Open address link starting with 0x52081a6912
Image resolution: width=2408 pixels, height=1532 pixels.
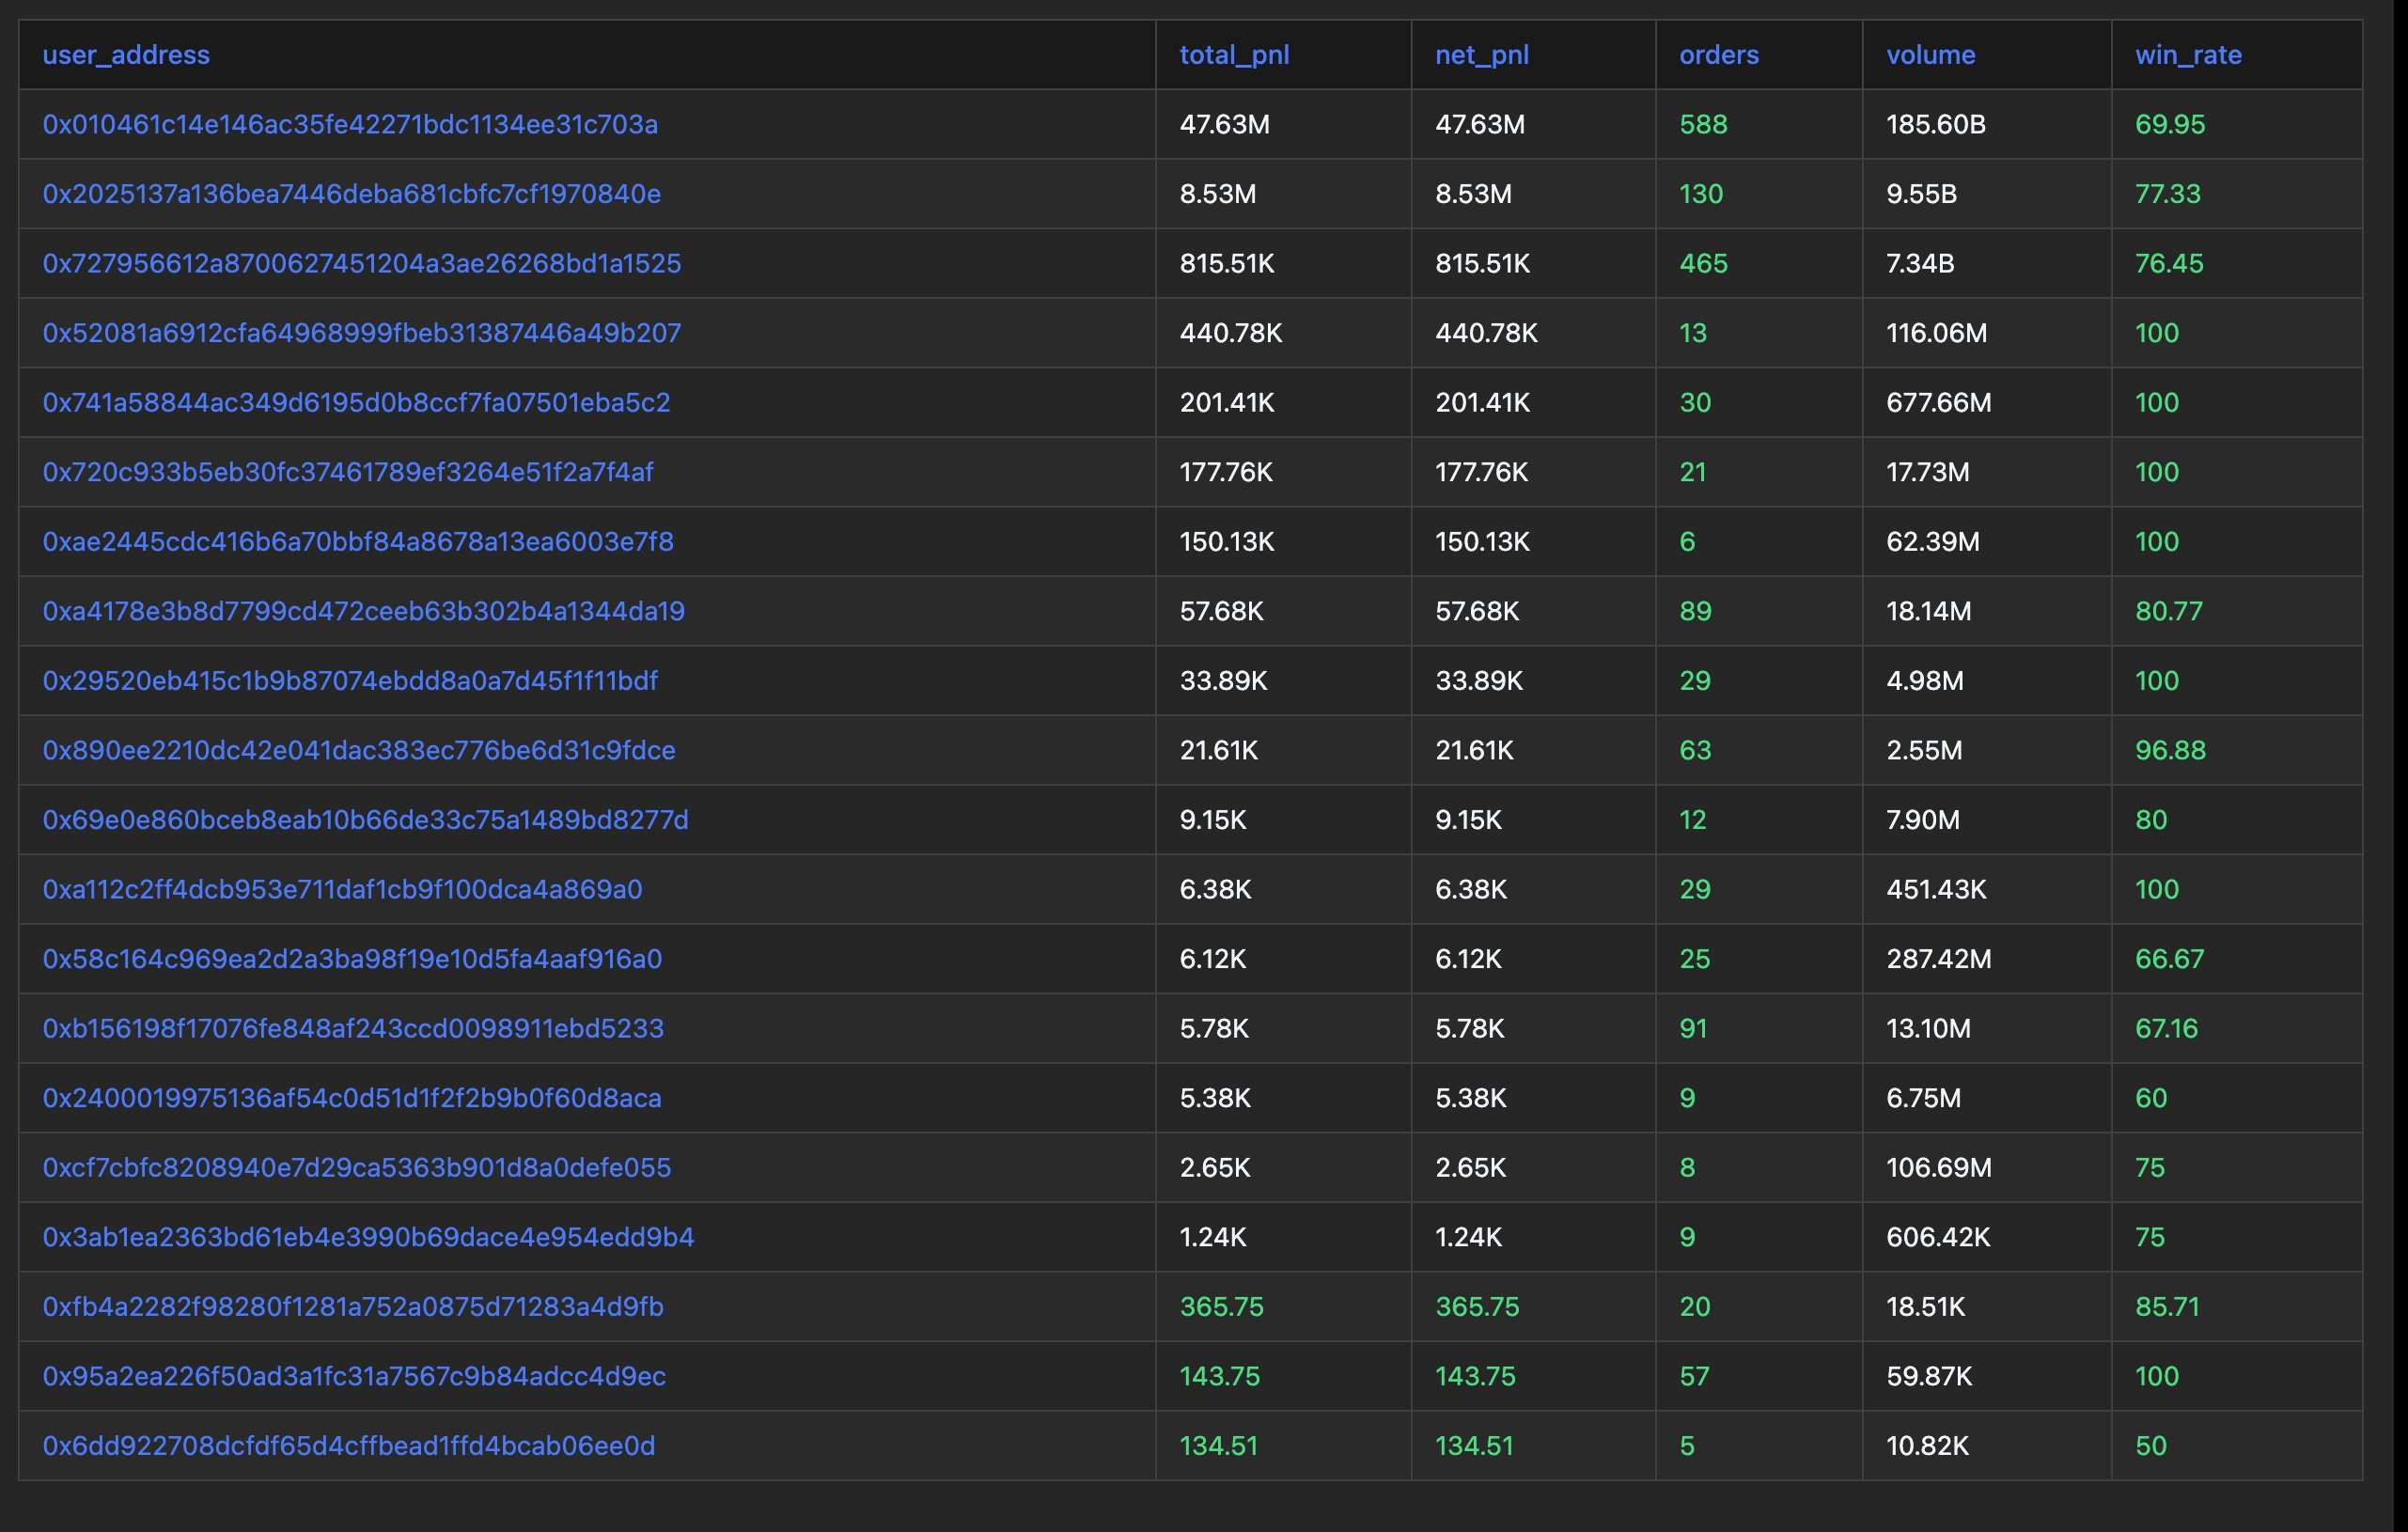361,333
